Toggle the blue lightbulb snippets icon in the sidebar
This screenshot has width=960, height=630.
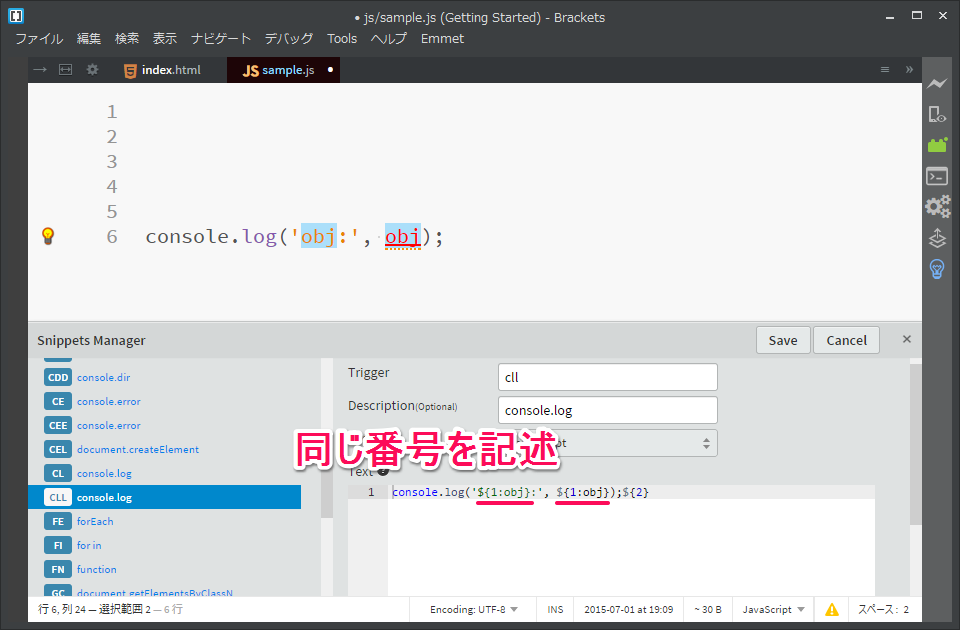[x=937, y=269]
